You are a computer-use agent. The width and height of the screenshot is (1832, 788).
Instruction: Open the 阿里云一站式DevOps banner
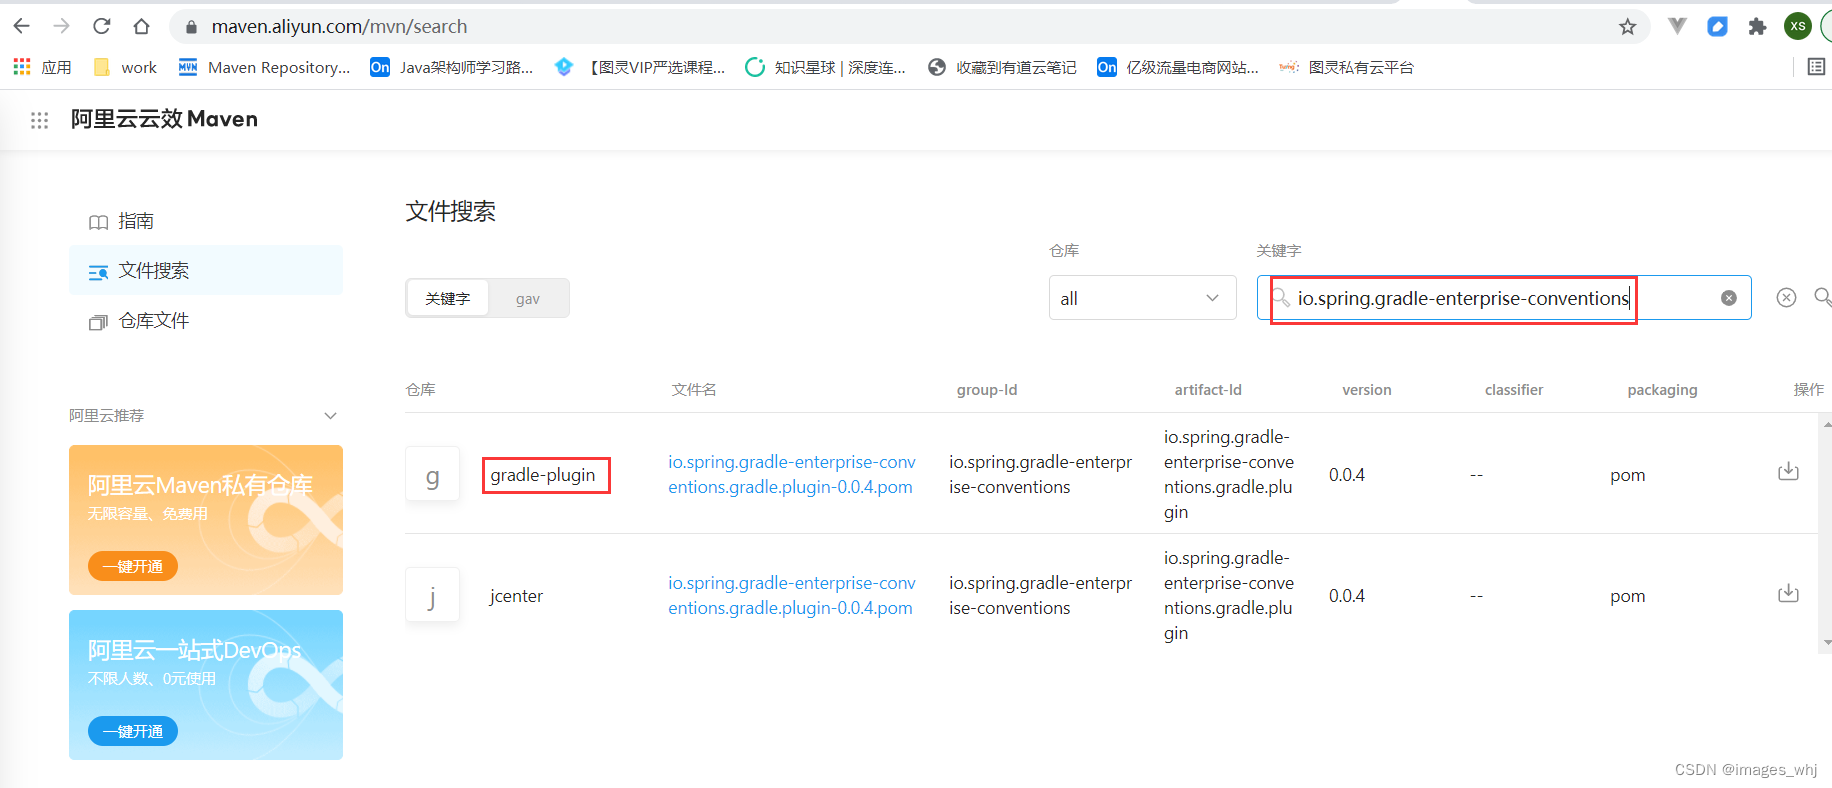(x=206, y=685)
